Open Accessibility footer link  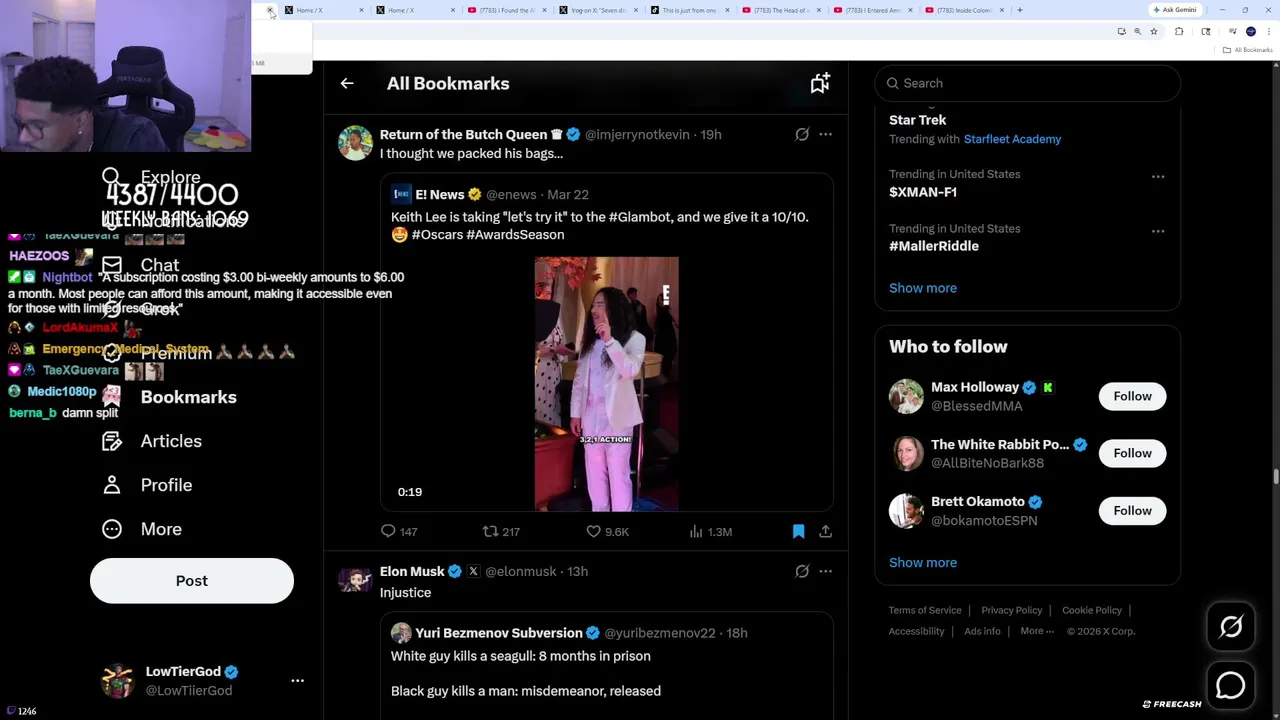916,631
